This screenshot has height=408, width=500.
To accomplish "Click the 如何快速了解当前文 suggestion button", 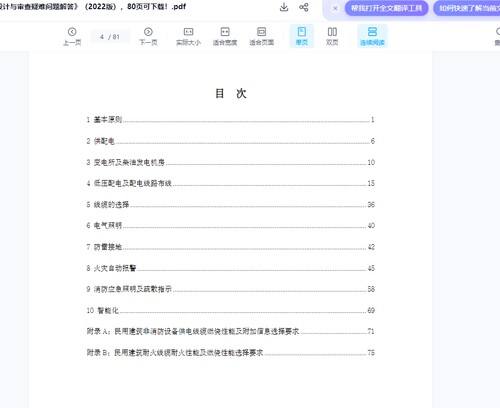I will pos(467,8).
